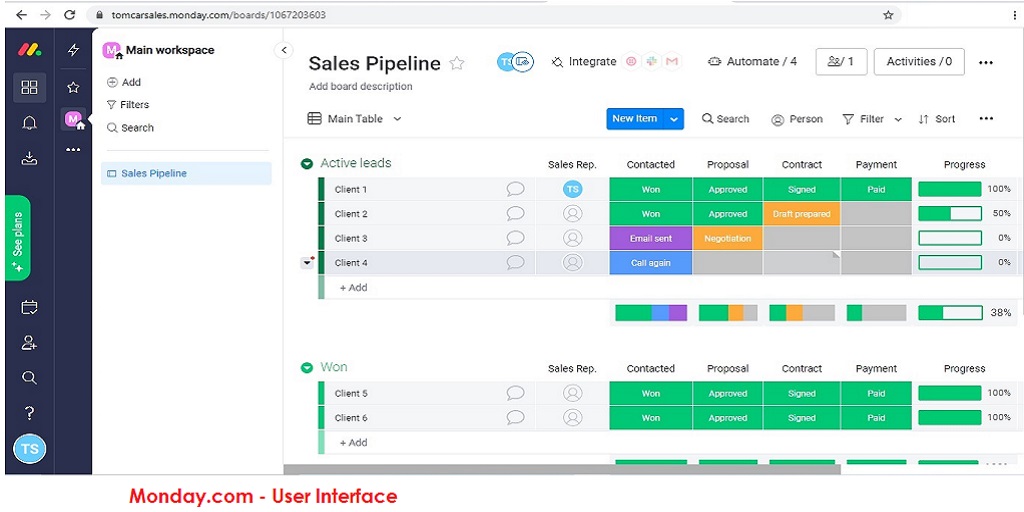Collapse the Won group
The height and width of the screenshot is (512, 1024).
tap(307, 368)
